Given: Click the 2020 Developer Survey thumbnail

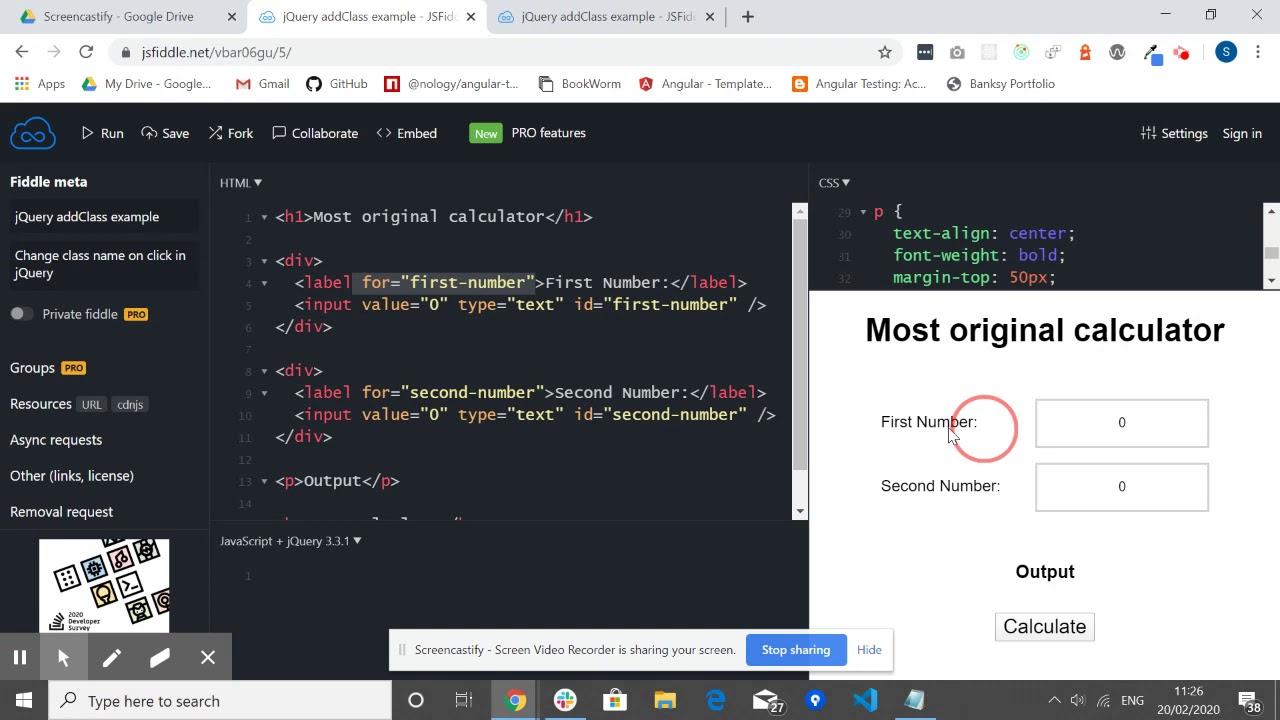Looking at the screenshot, I should (x=104, y=585).
